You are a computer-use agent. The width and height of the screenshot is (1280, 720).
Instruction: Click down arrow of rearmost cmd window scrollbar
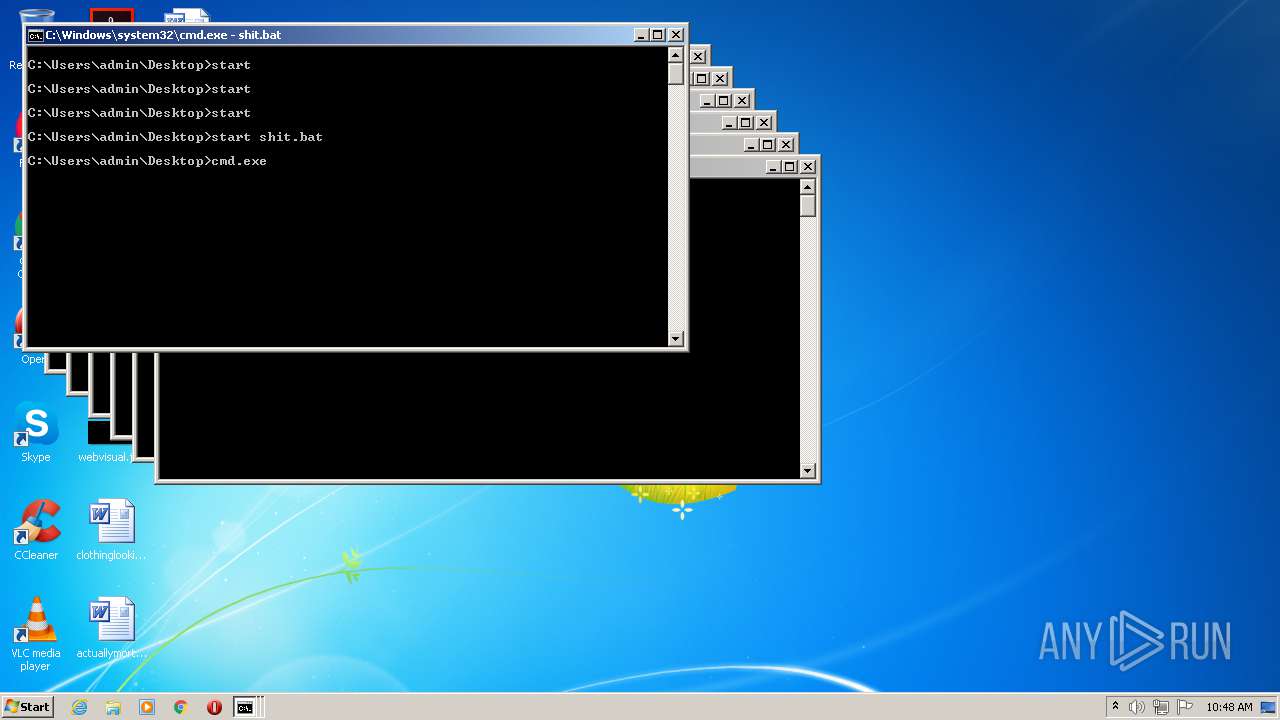[808, 471]
